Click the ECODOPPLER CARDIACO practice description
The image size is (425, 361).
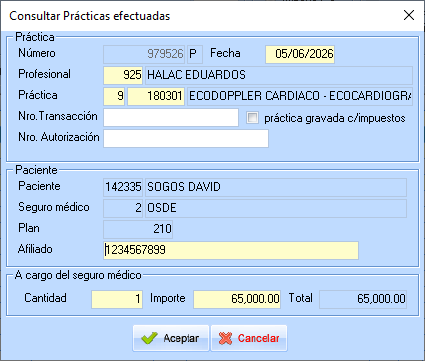click(x=300, y=96)
